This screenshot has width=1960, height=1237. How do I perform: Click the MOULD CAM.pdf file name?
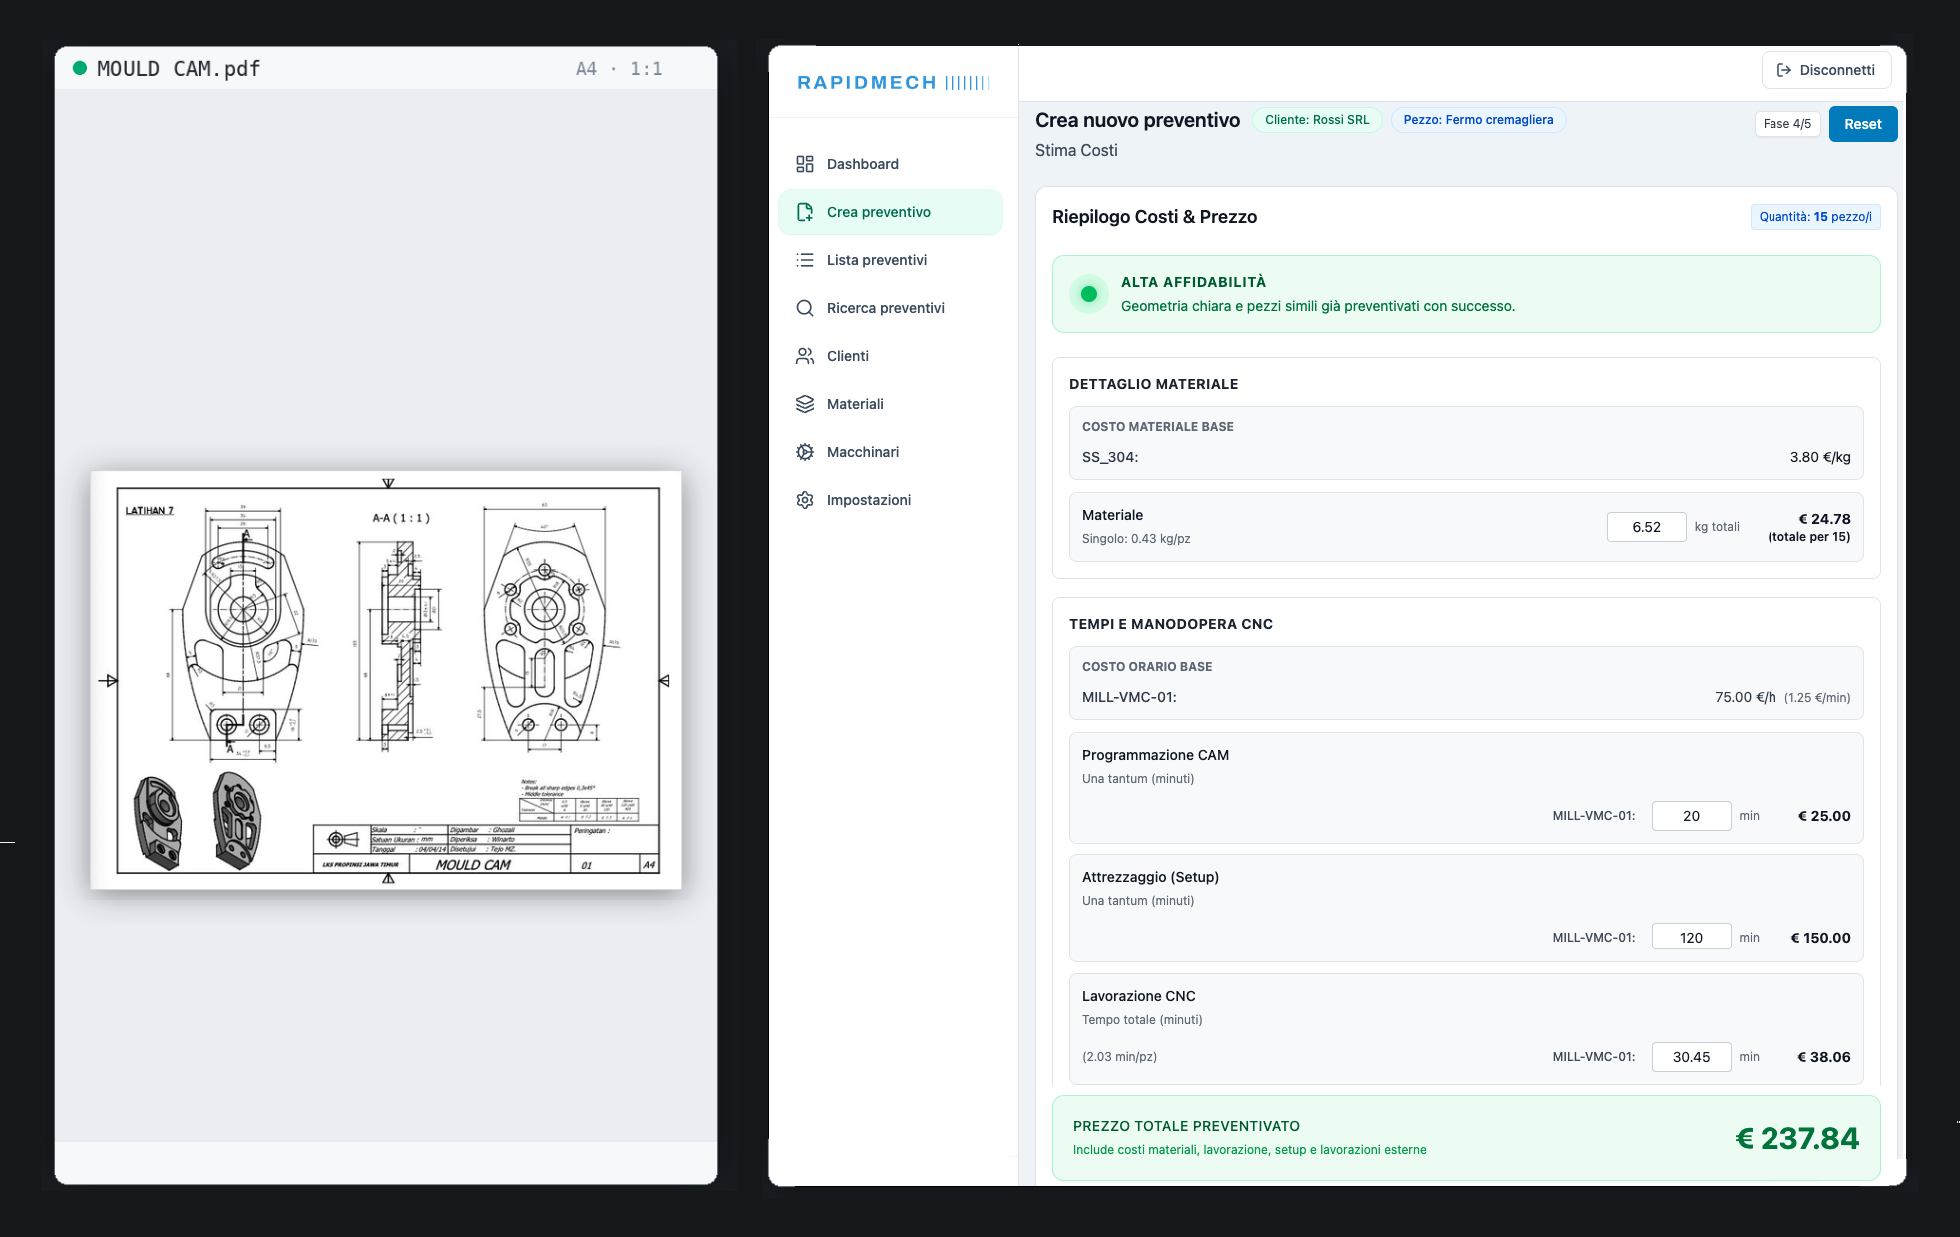178,69
